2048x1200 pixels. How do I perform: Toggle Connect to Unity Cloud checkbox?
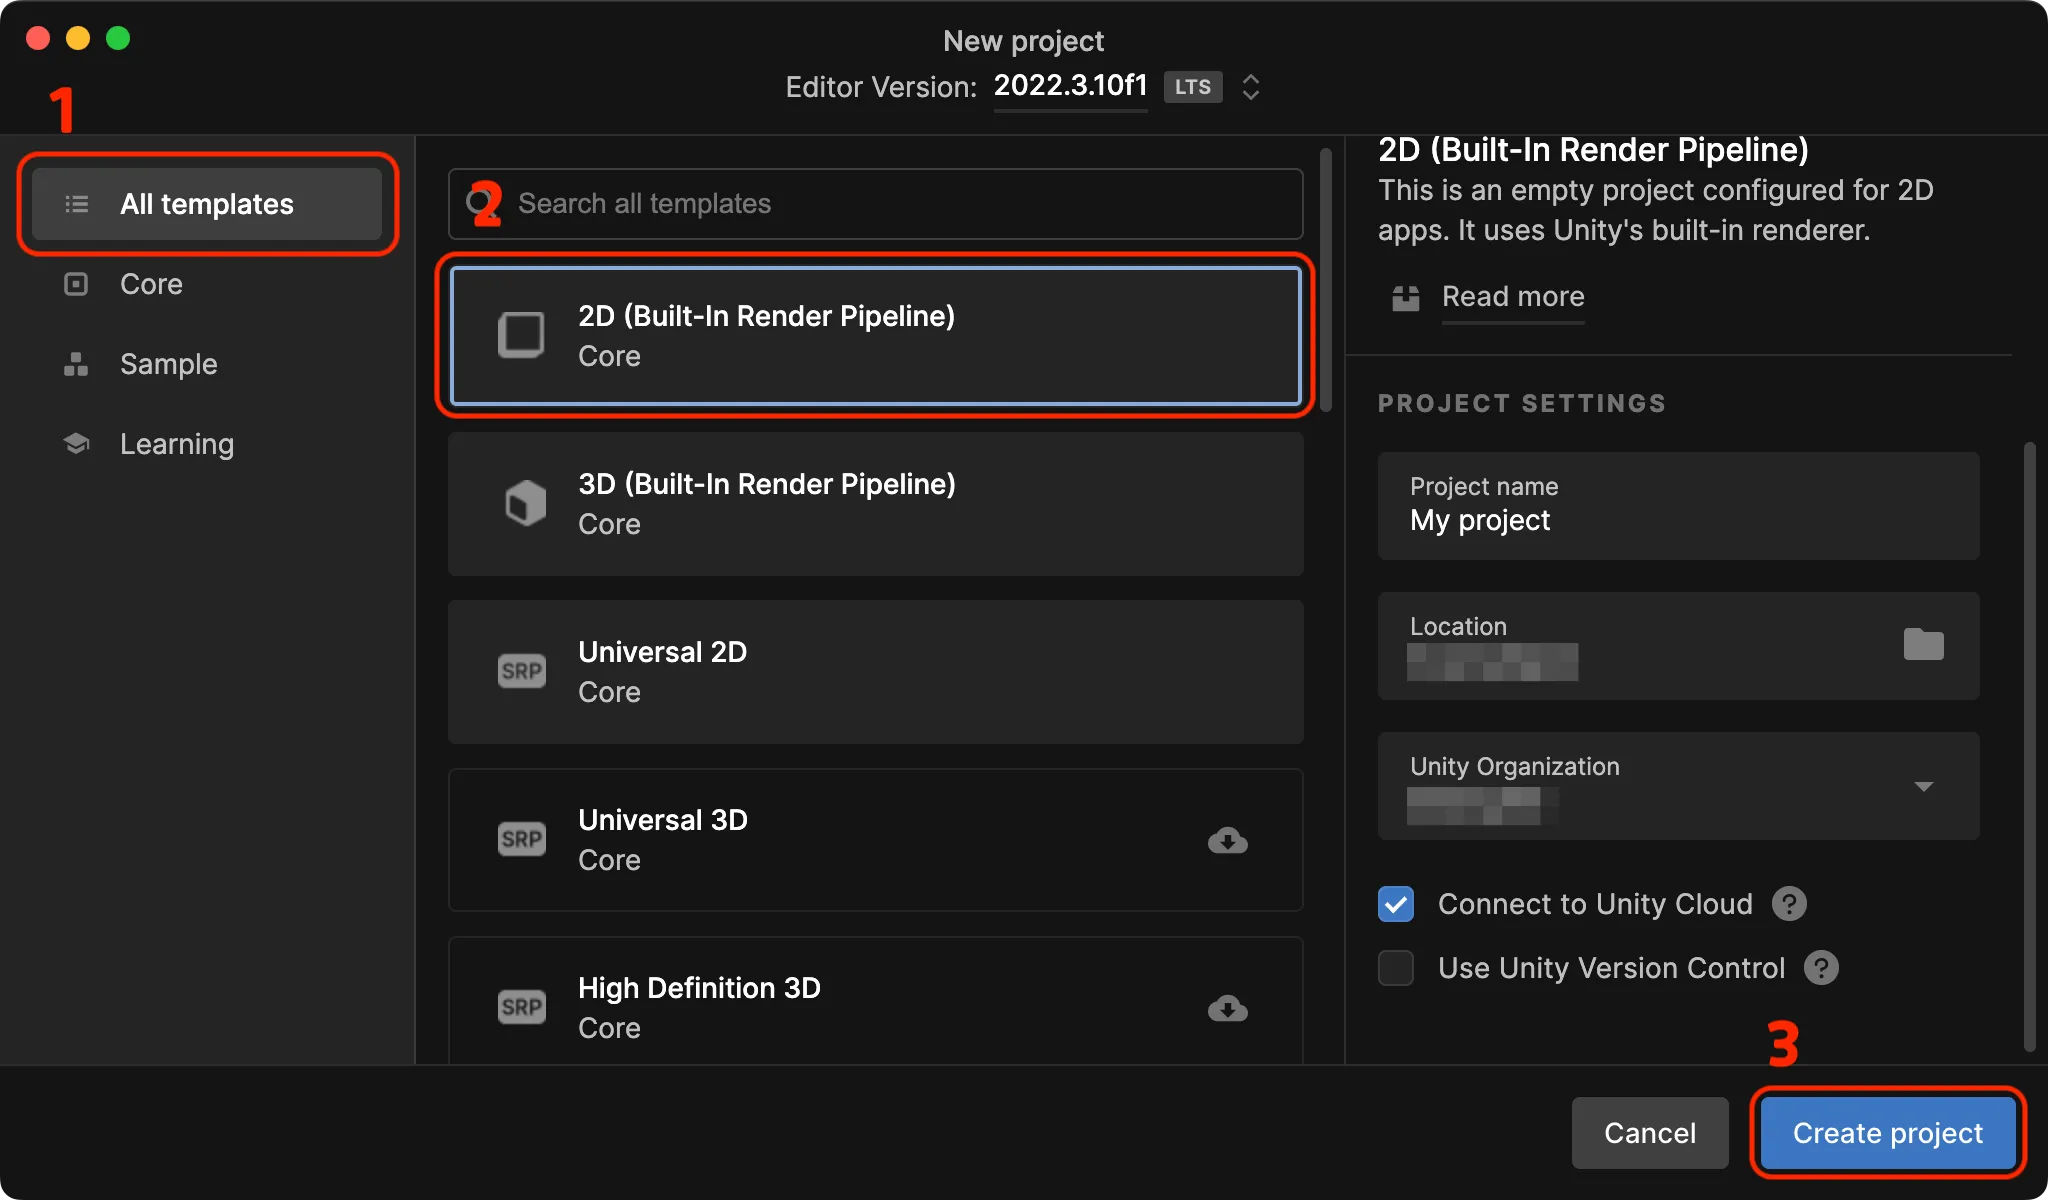[1398, 901]
